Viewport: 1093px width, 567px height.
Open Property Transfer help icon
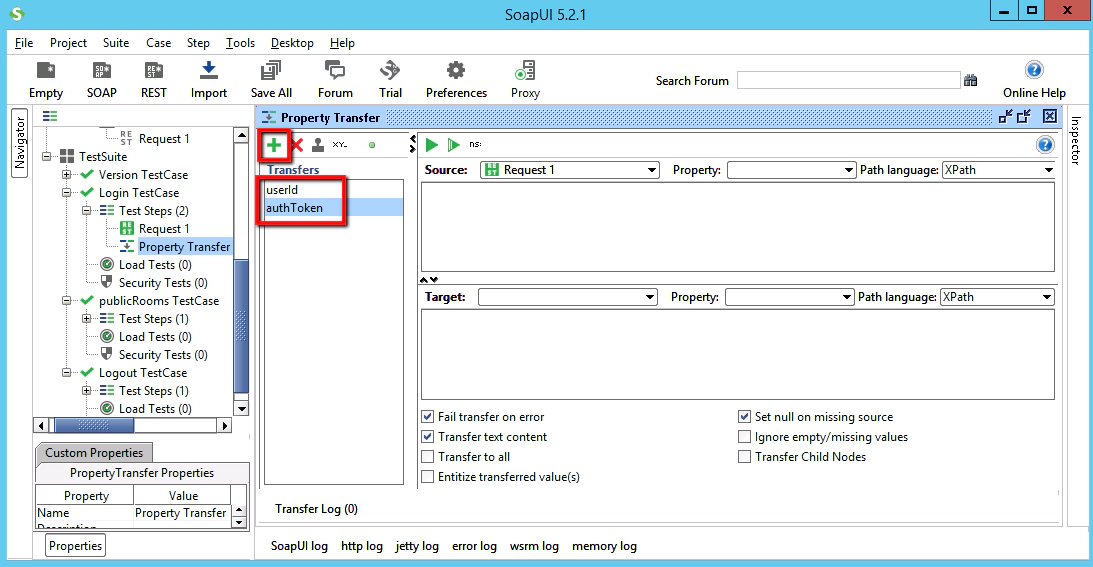click(1045, 144)
